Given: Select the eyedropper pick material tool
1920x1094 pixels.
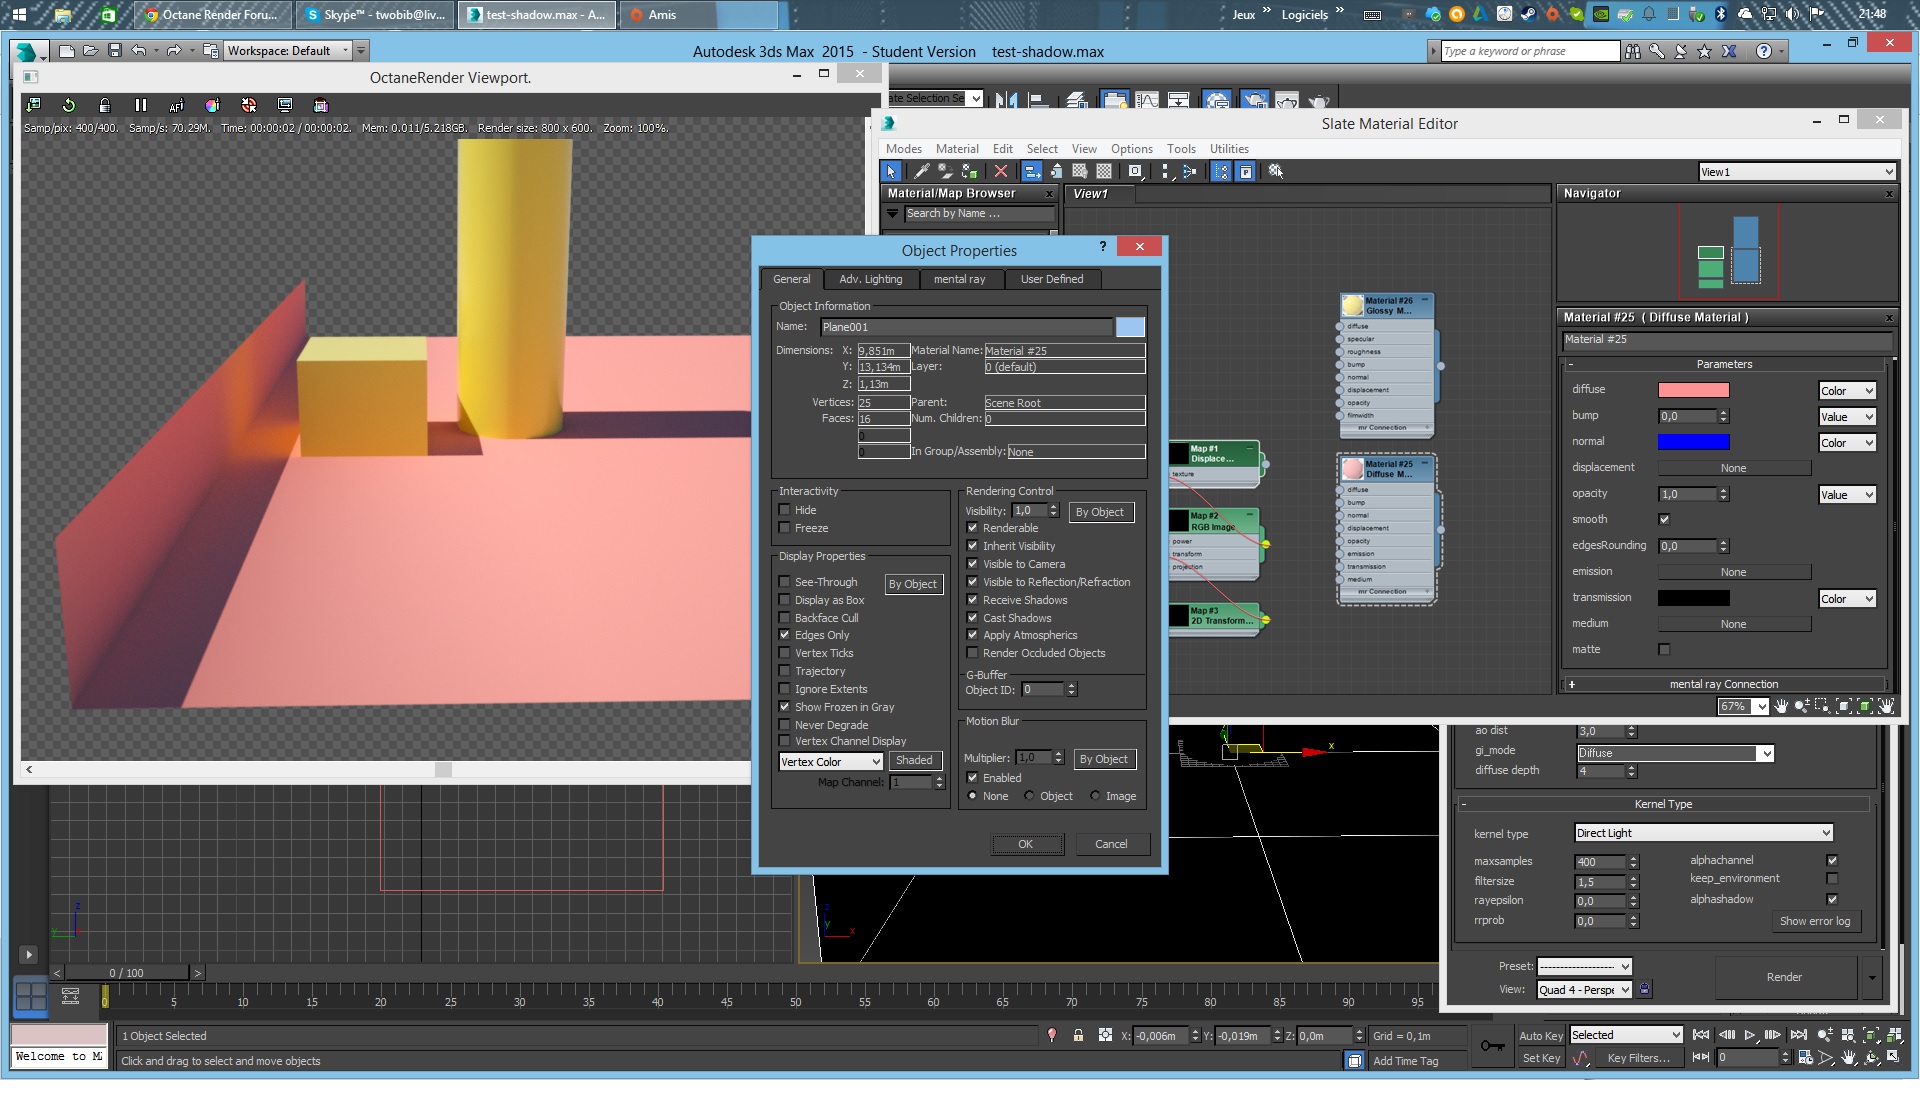Looking at the screenshot, I should [921, 171].
